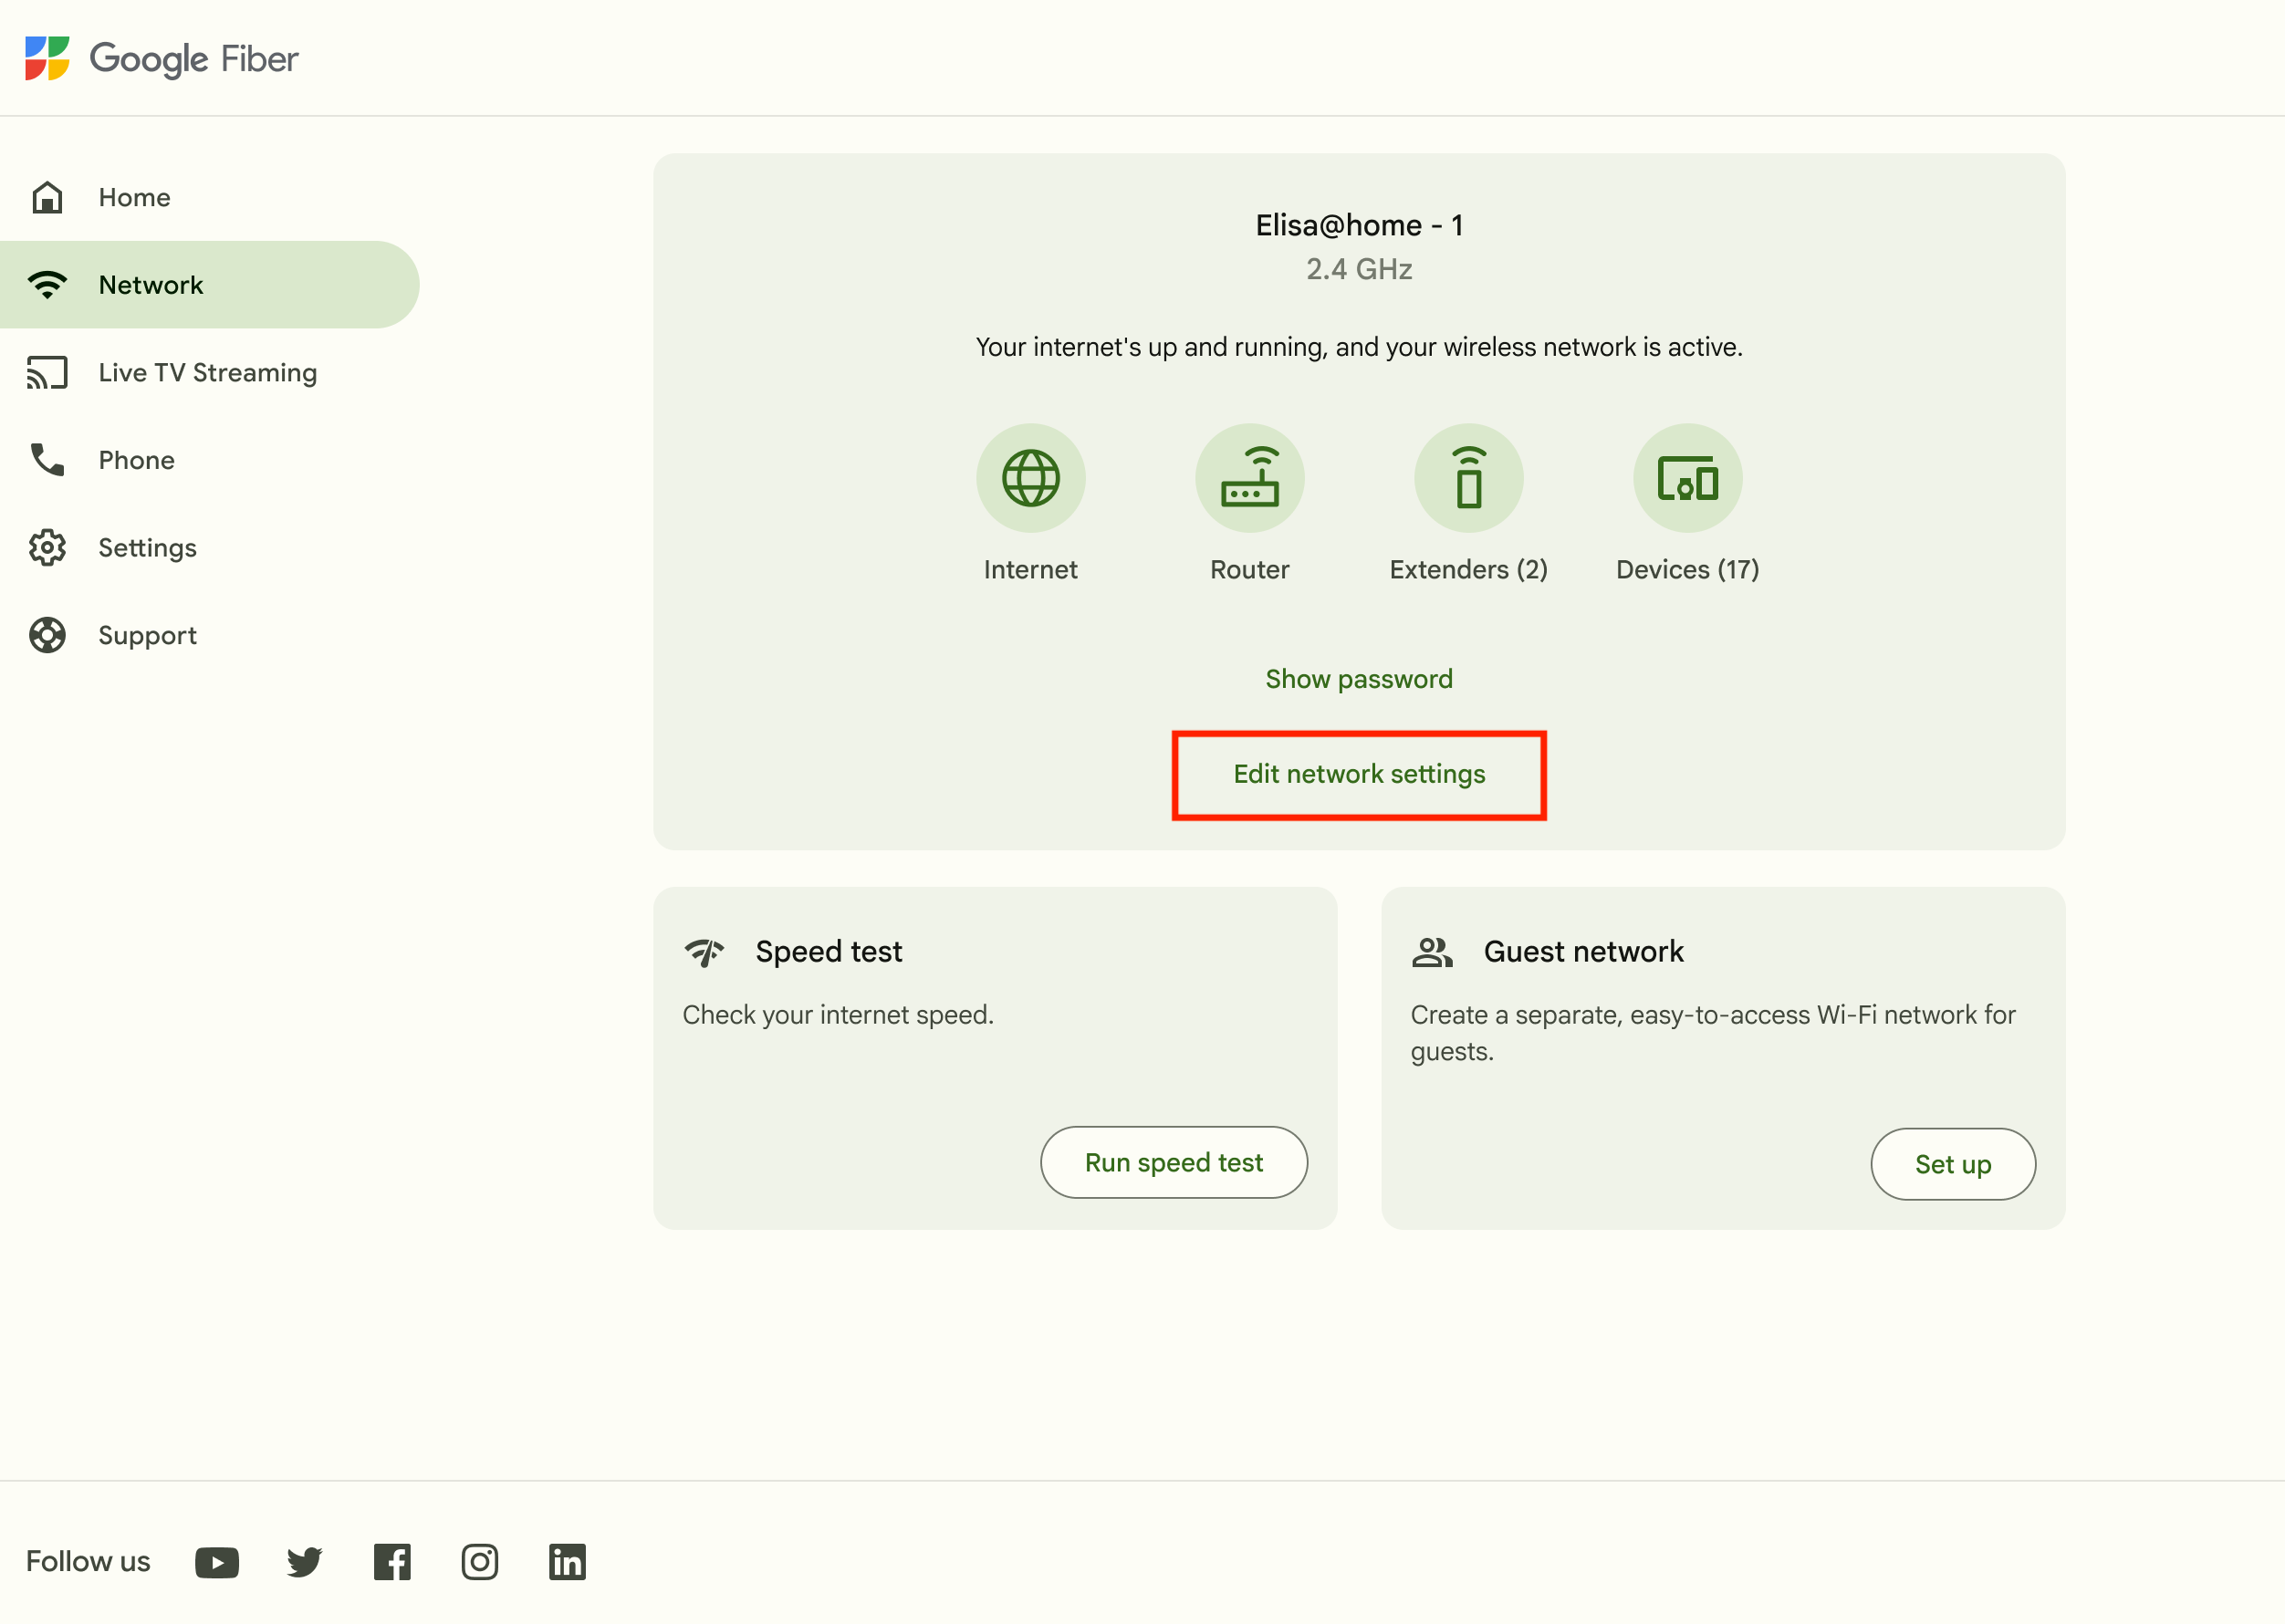Image resolution: width=2285 pixels, height=1624 pixels.
Task: Visit the Facebook icon in the footer
Action: 392,1562
